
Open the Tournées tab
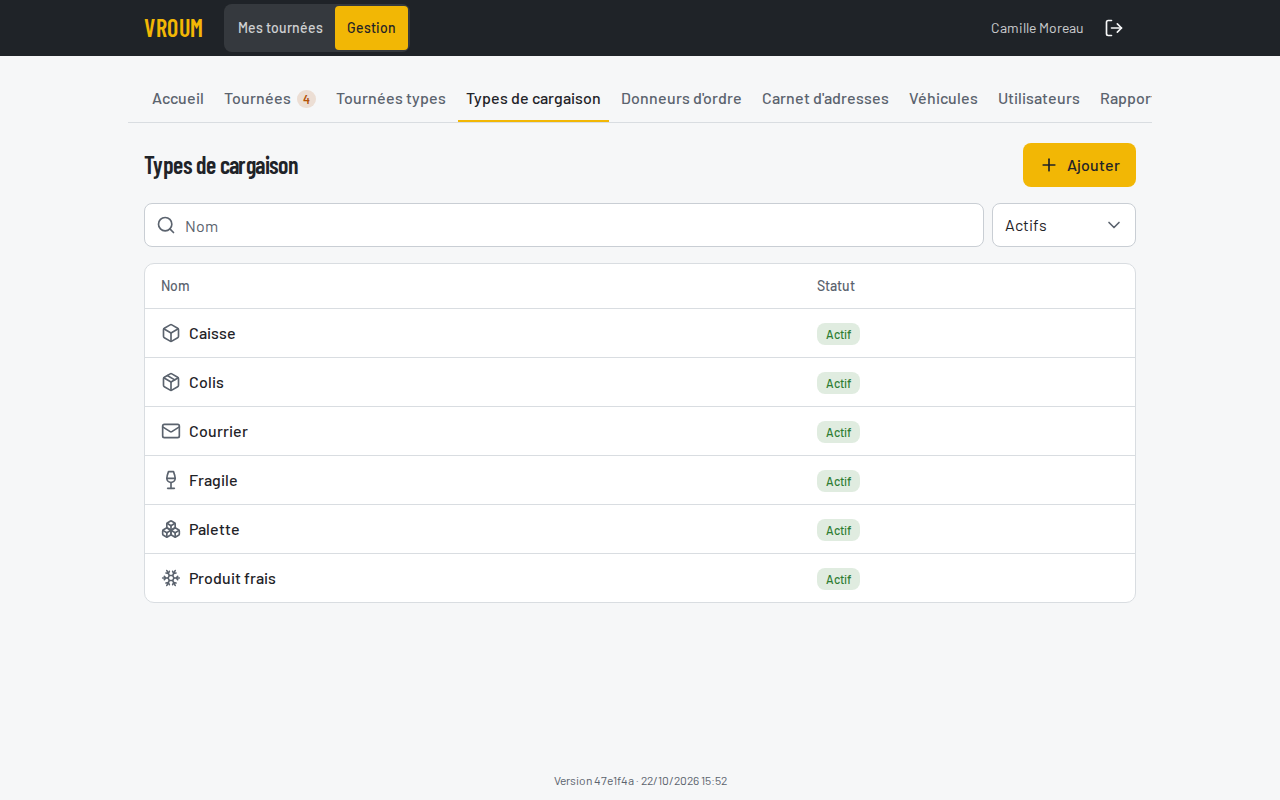point(270,99)
